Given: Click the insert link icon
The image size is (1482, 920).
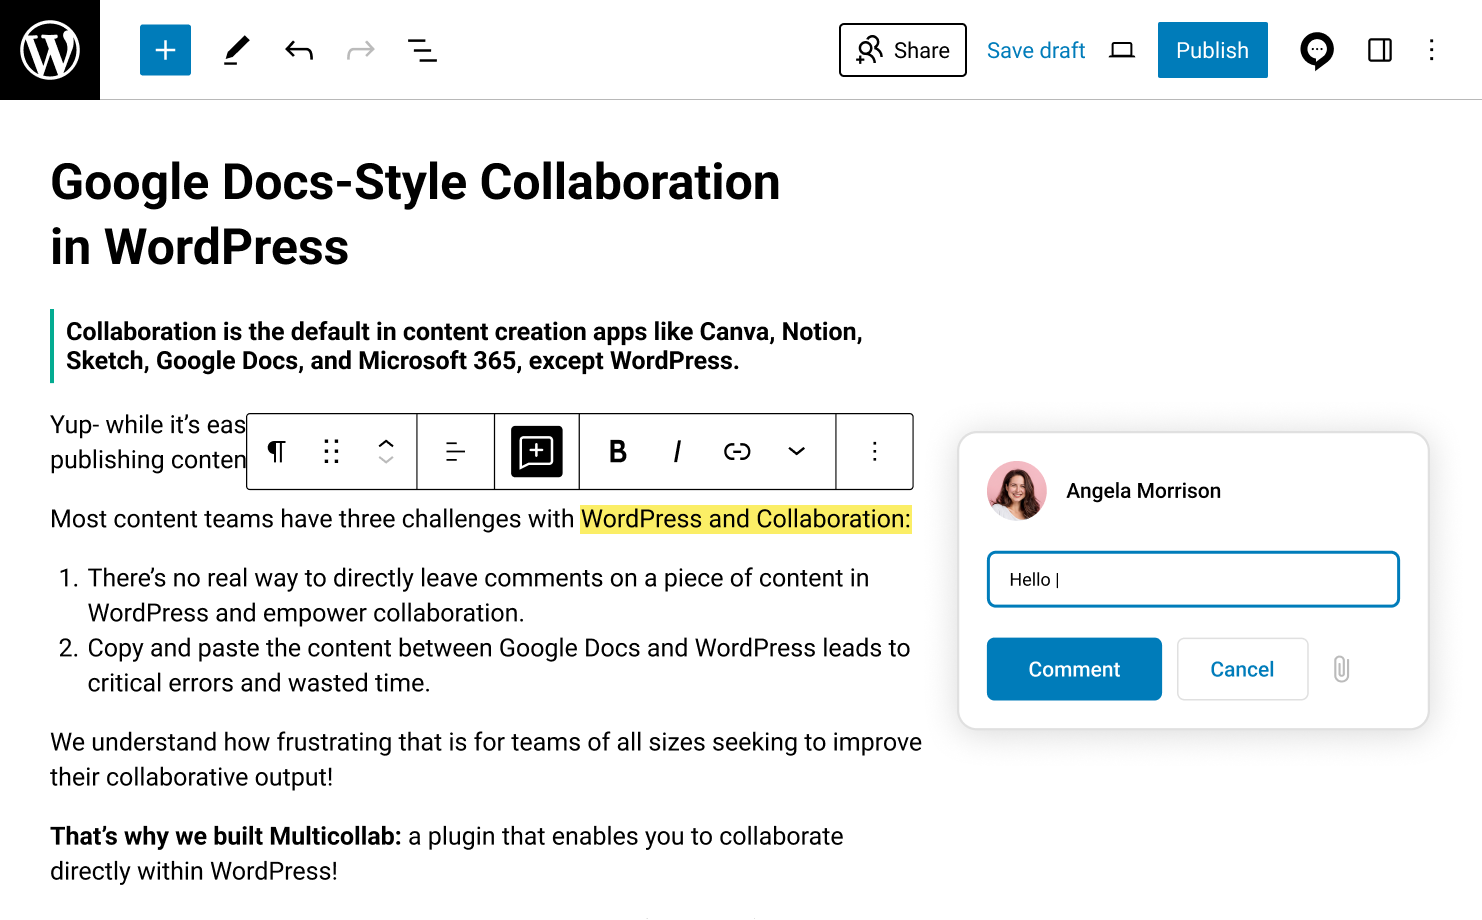Looking at the screenshot, I should pyautogui.click(x=737, y=452).
